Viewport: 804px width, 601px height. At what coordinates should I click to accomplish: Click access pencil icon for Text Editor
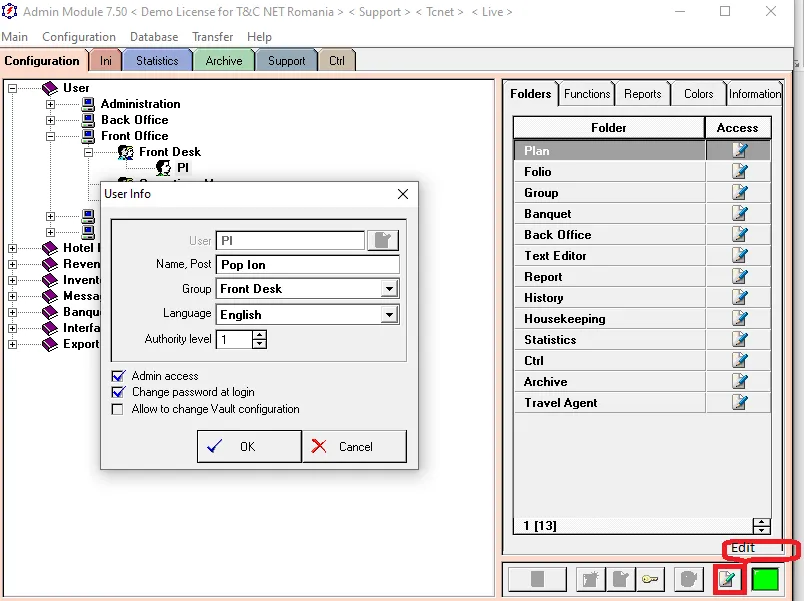(739, 255)
